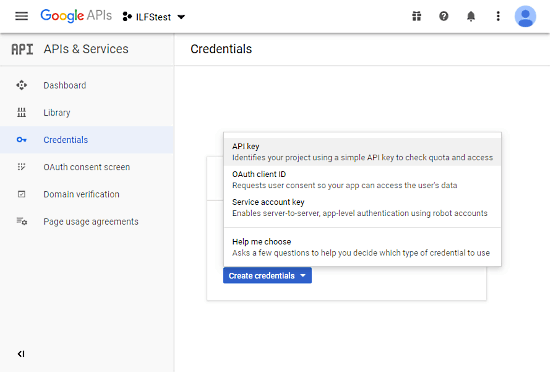Click the OAuth consent screen icon

pos(21,167)
